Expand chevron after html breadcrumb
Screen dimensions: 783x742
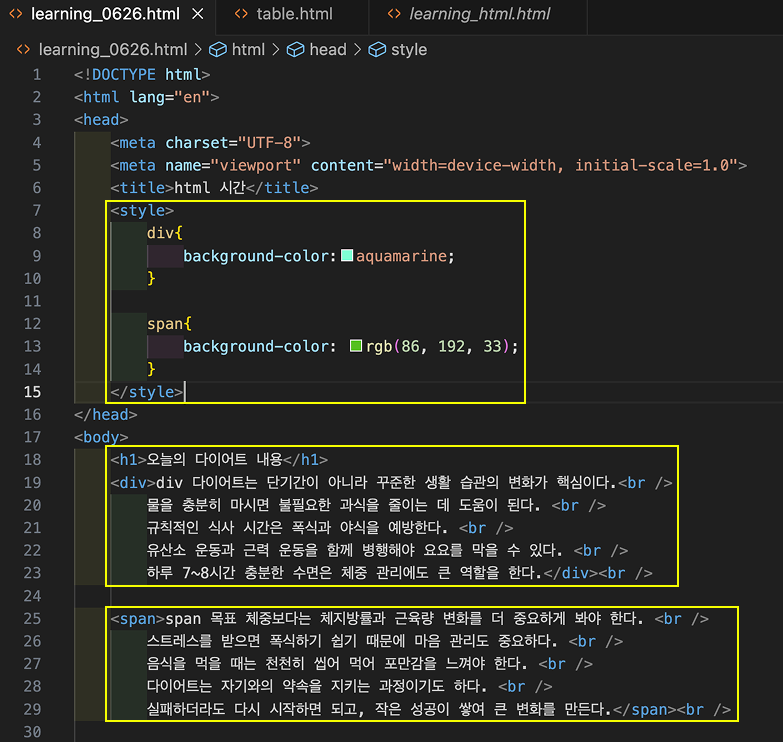(276, 49)
